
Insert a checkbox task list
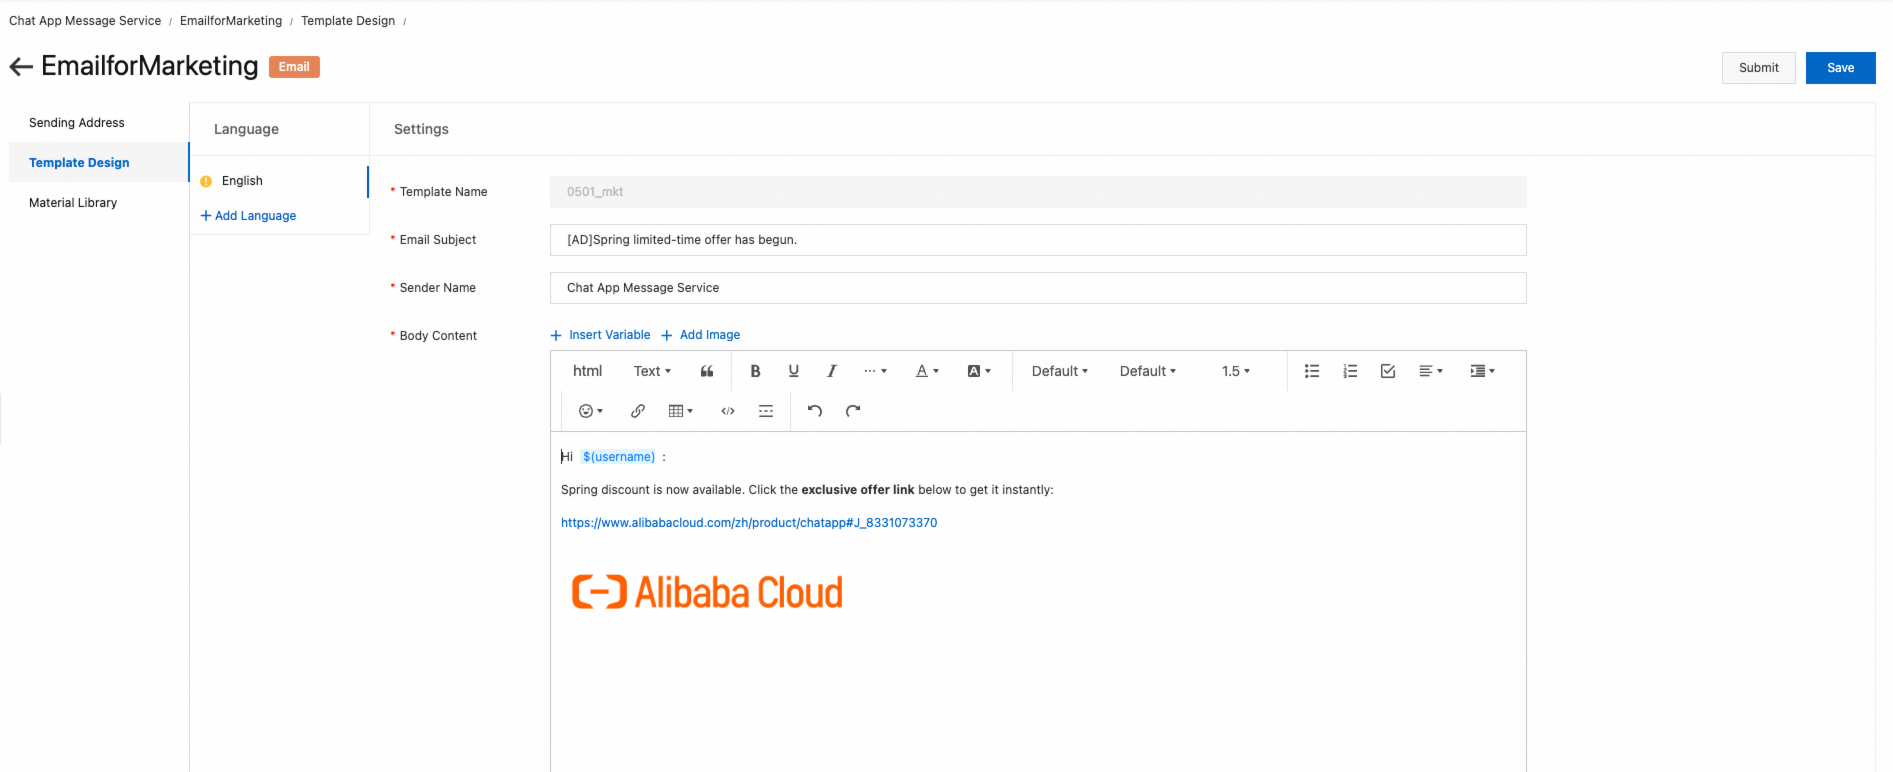pos(1388,371)
